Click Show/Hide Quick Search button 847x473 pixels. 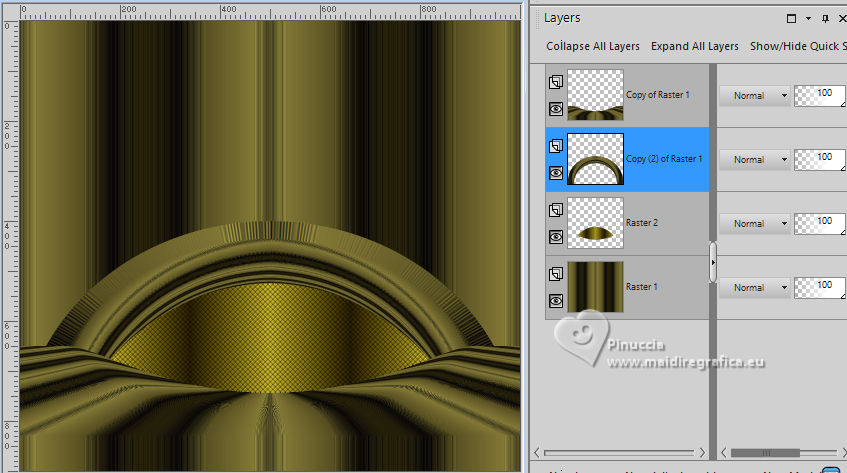tap(798, 46)
